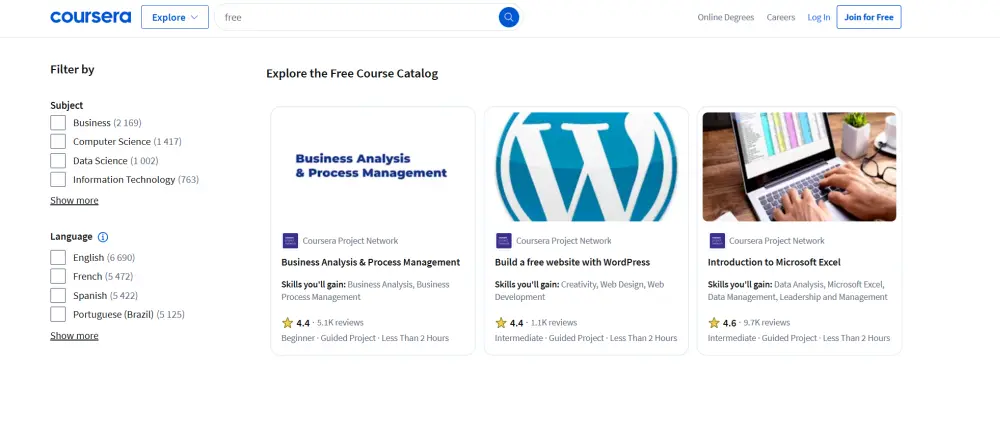The width and height of the screenshot is (1000, 440).
Task: Check the Business subject filter
Action: tap(58, 122)
